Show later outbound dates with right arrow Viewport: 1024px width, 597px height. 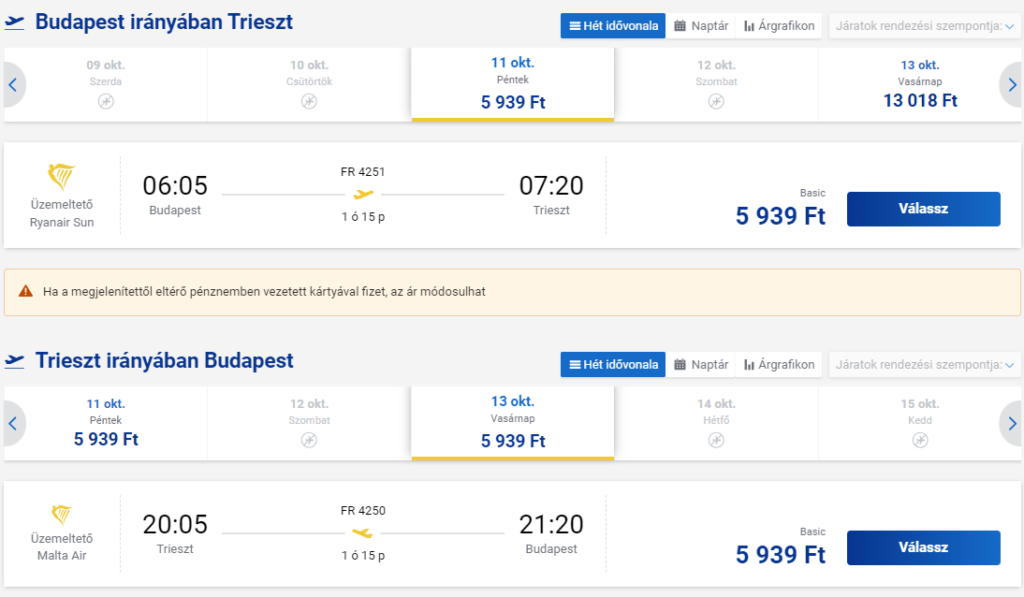[x=1012, y=85]
